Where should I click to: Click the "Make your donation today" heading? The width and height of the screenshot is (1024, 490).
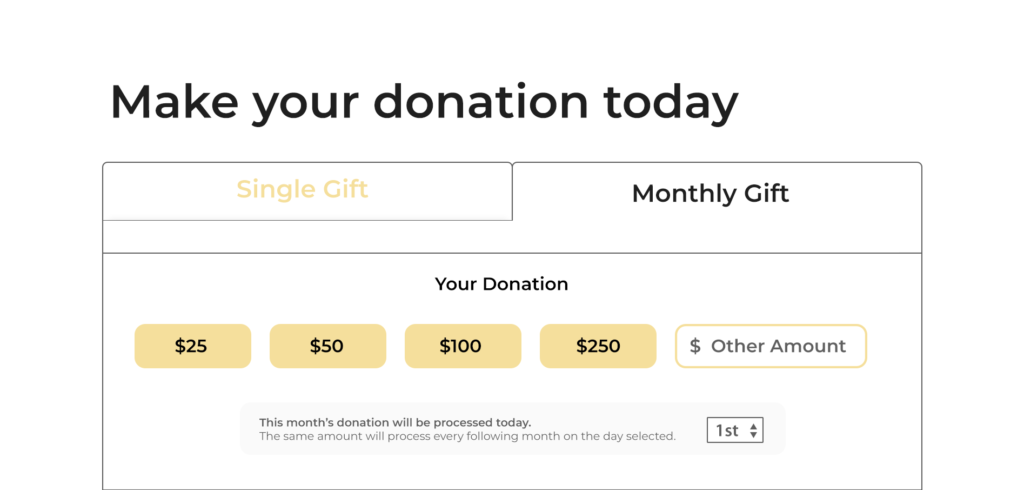pos(424,102)
